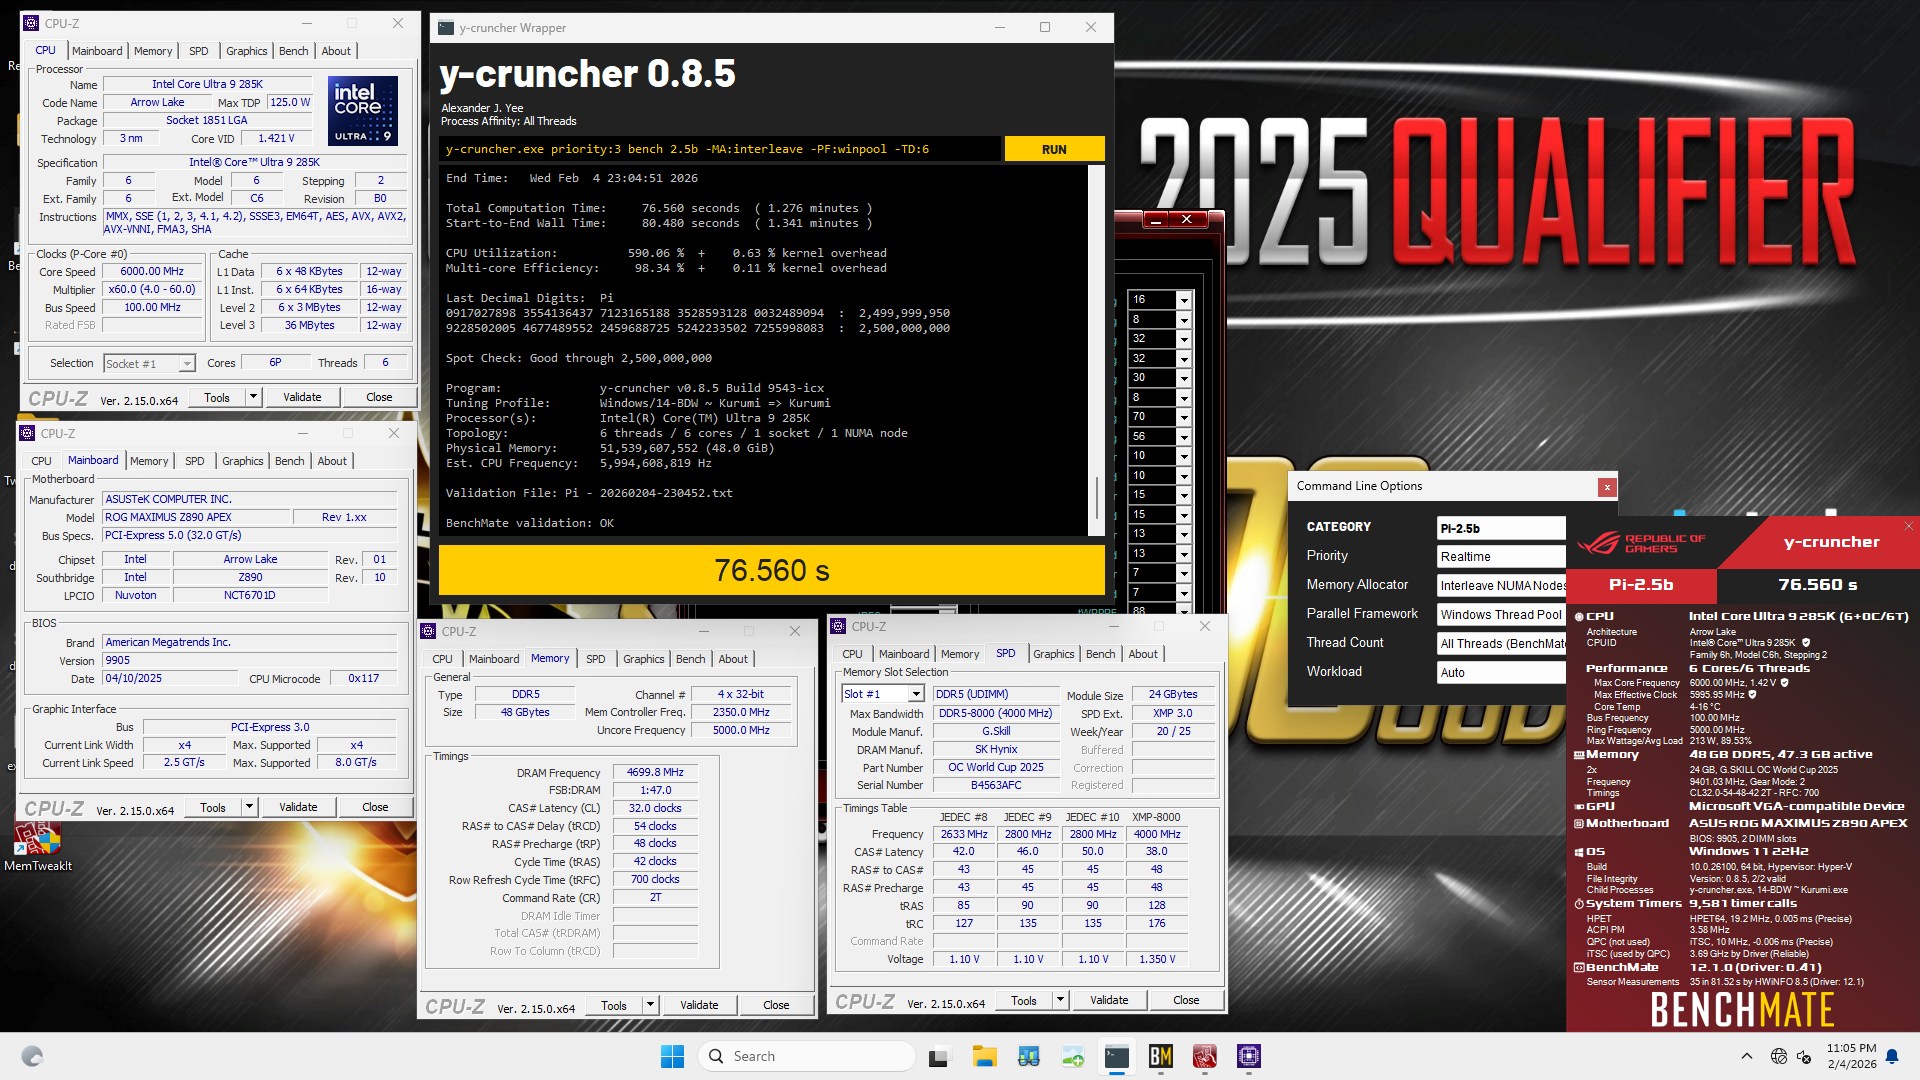Click Validate in the CPU tab window
Viewport: 1920px width, 1080px height.
coord(302,397)
